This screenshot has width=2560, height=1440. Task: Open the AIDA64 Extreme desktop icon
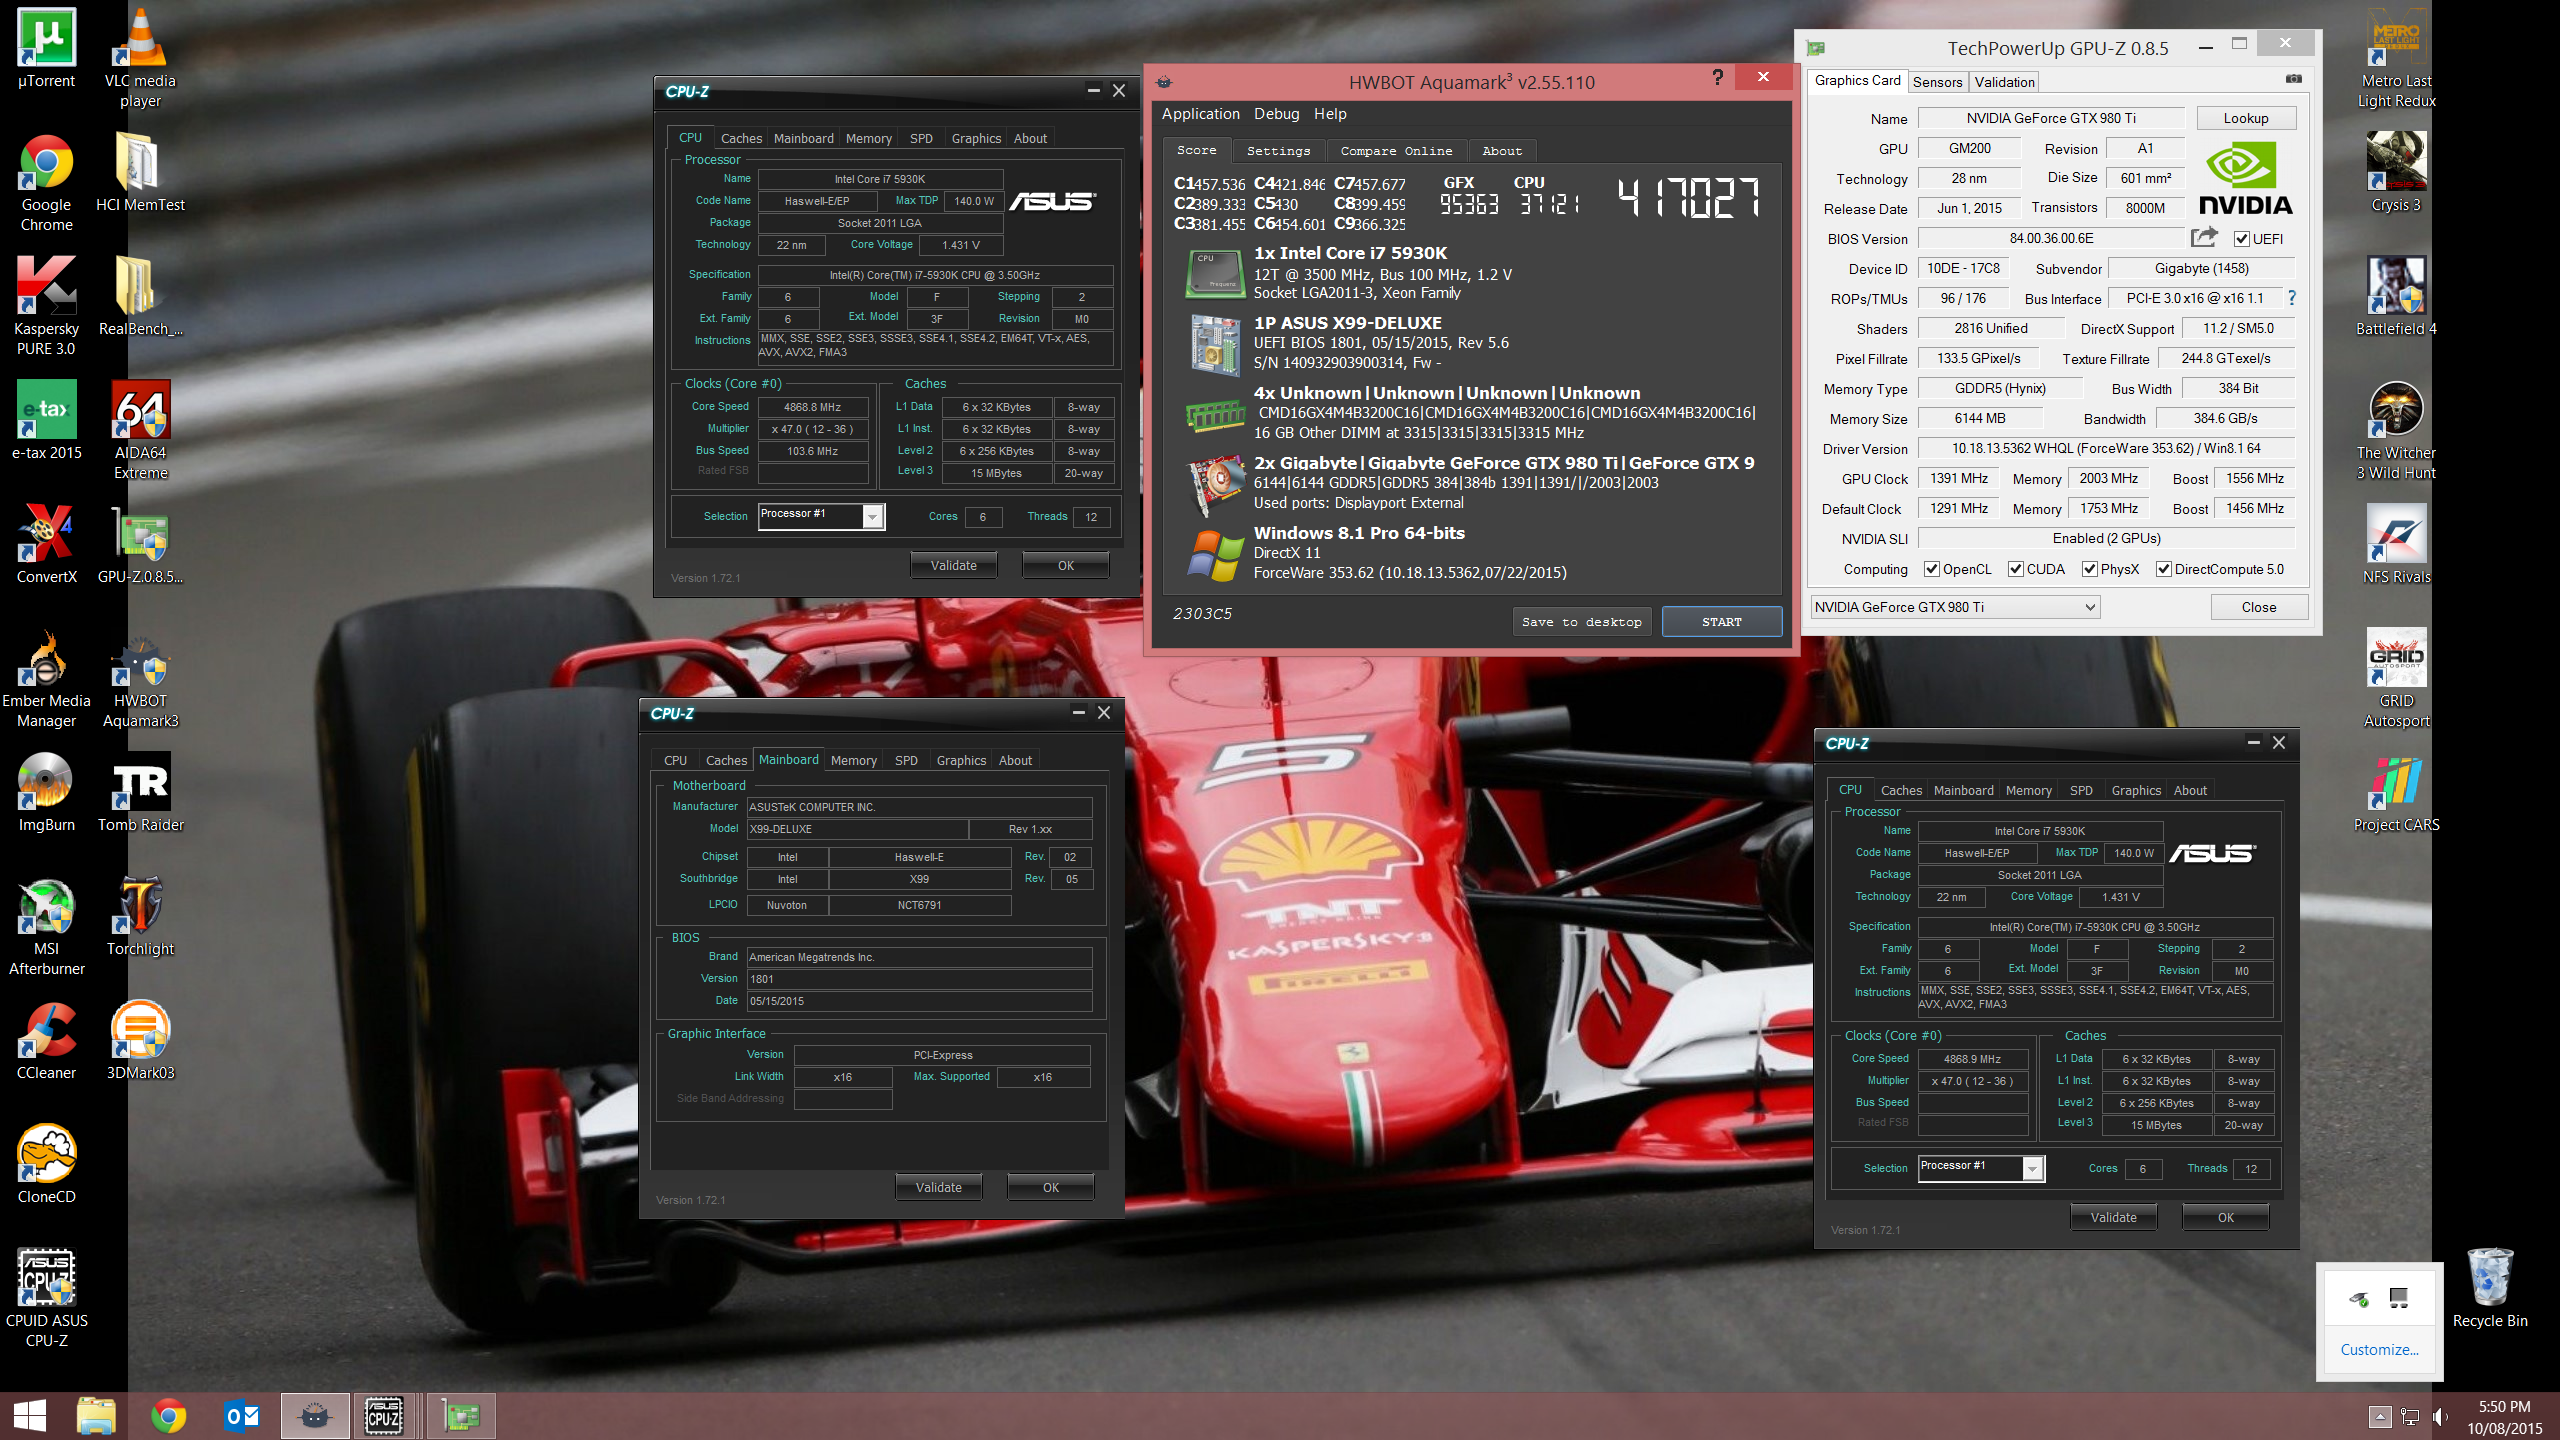pyautogui.click(x=140, y=430)
